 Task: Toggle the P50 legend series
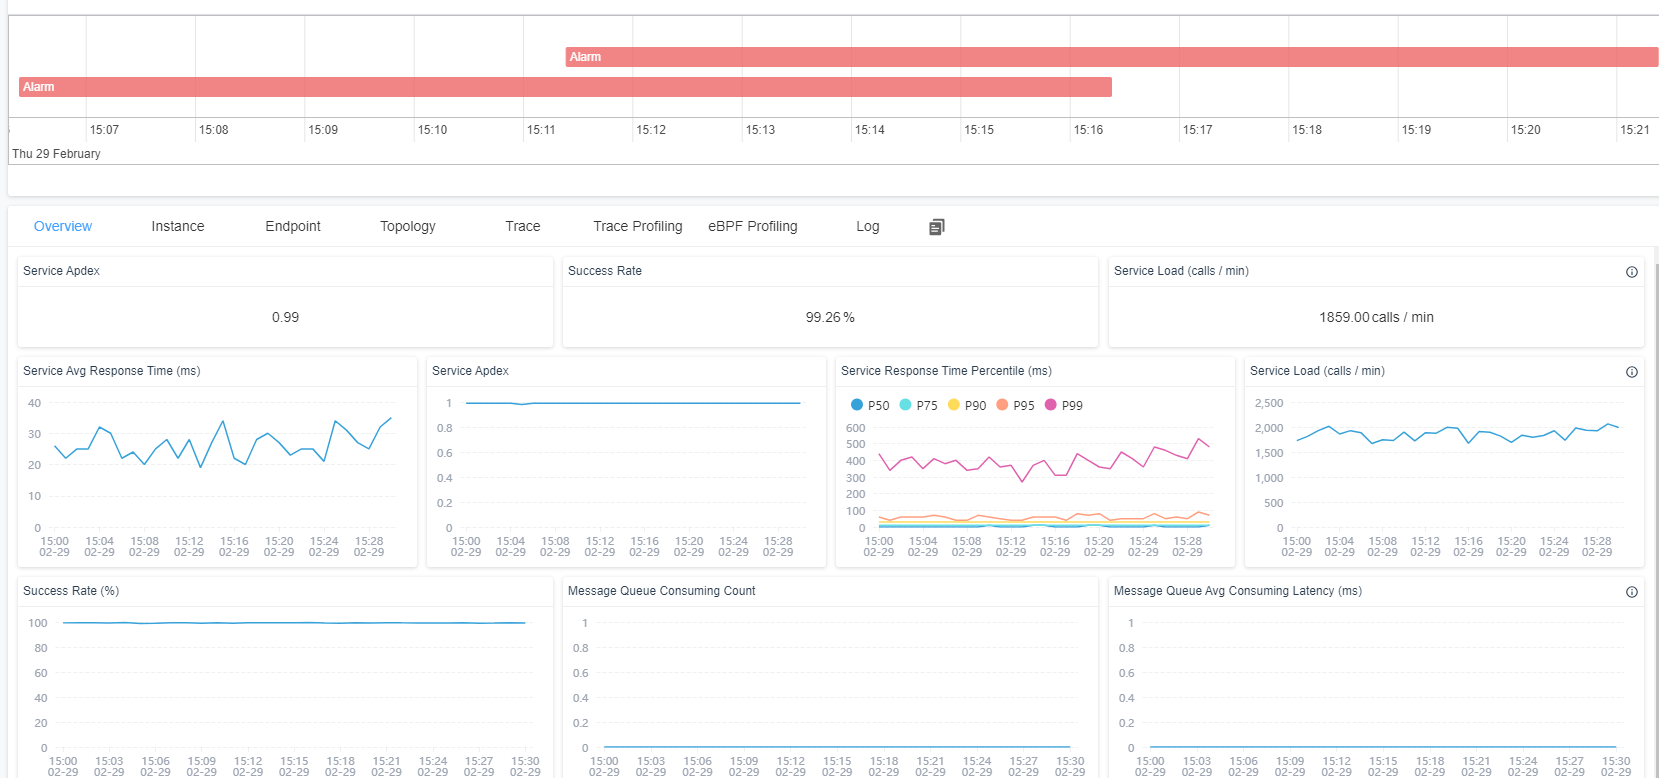coord(870,405)
